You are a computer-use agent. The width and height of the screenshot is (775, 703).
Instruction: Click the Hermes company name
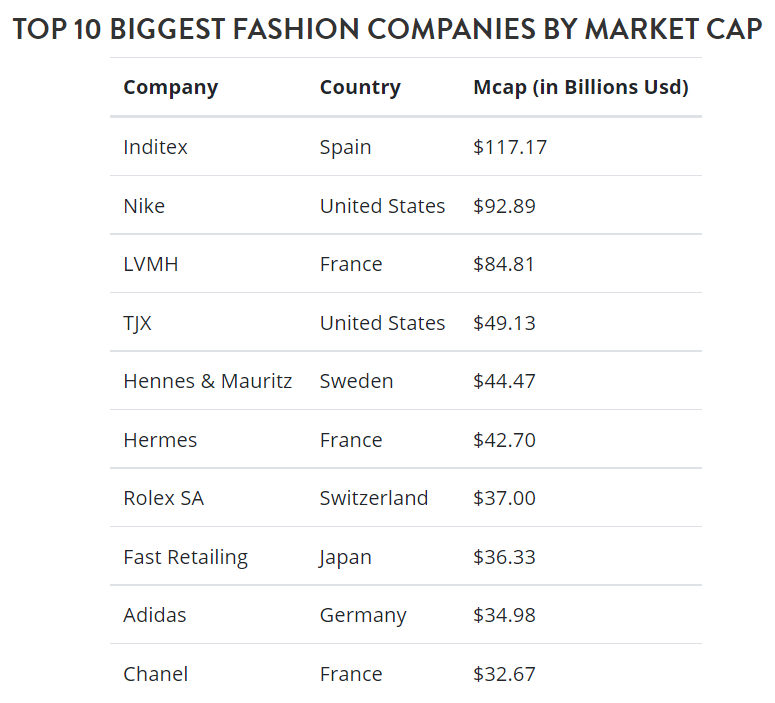point(160,440)
